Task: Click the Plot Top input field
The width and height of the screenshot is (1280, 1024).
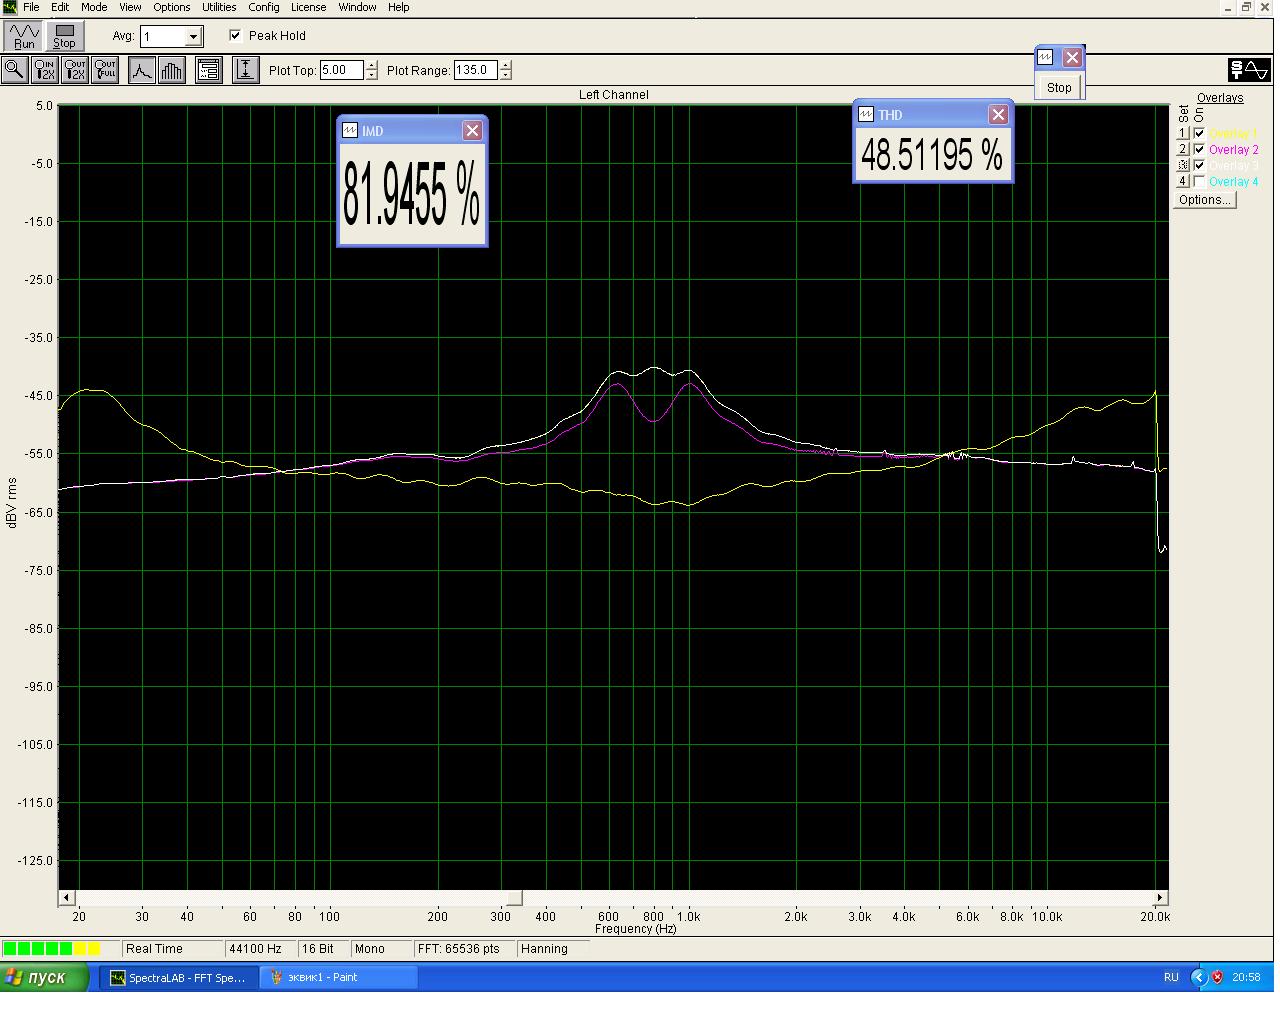Action: (341, 70)
